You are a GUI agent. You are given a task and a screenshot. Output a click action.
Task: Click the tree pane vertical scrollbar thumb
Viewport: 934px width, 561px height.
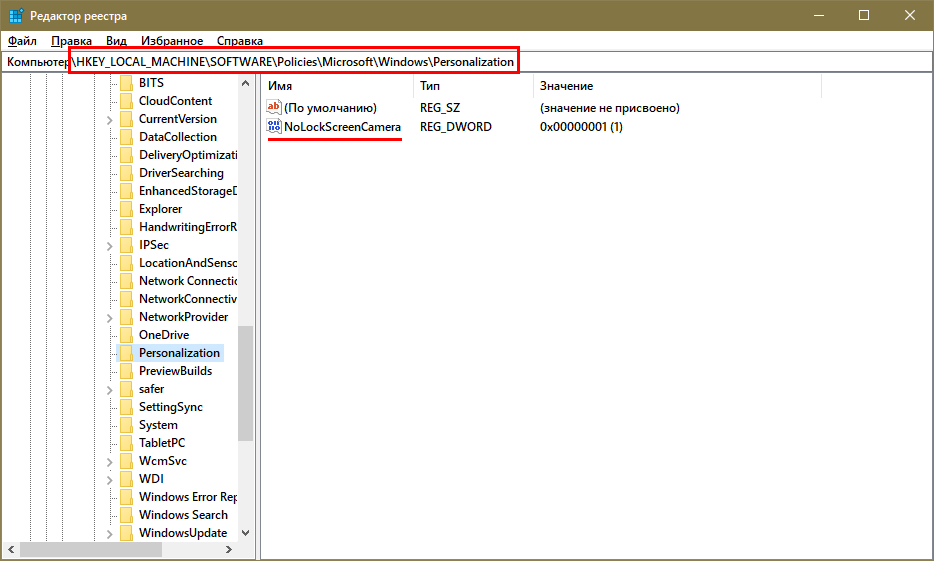click(246, 383)
